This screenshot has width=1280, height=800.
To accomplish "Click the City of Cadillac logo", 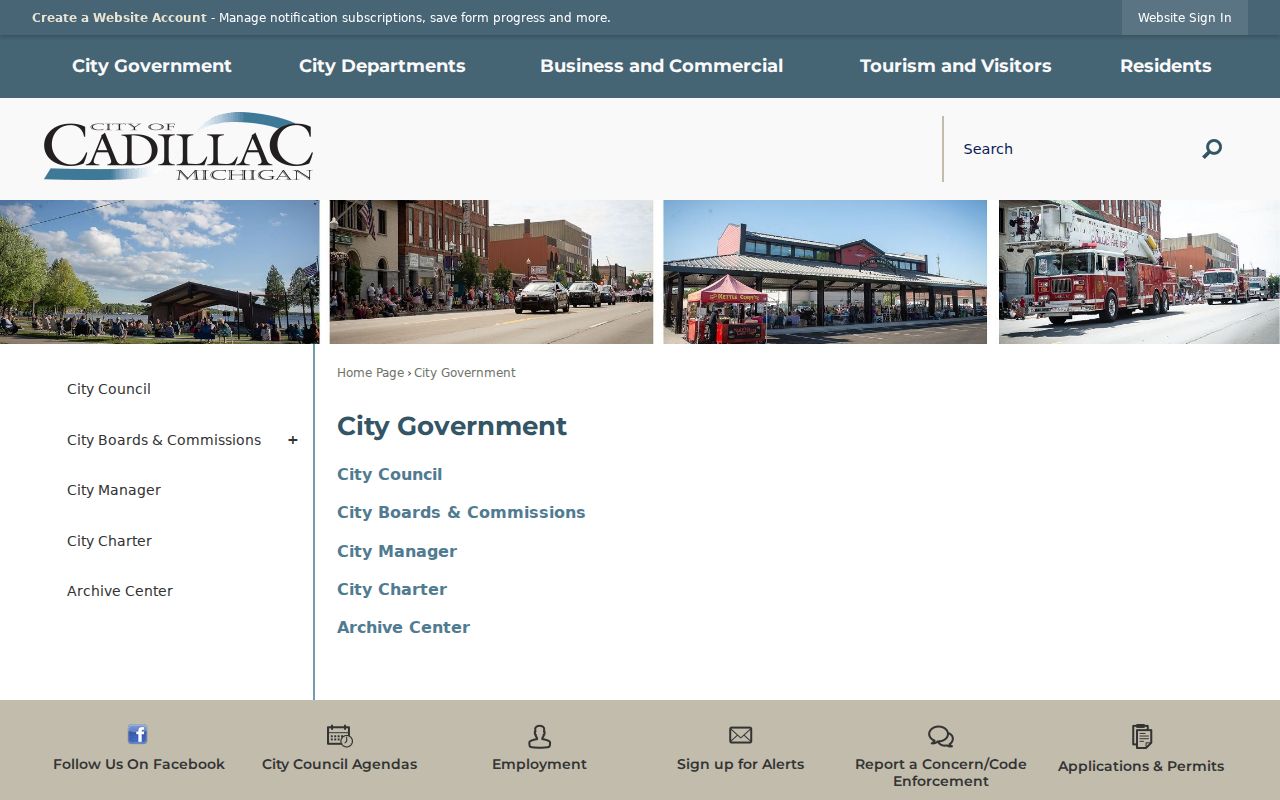I will 178,147.
